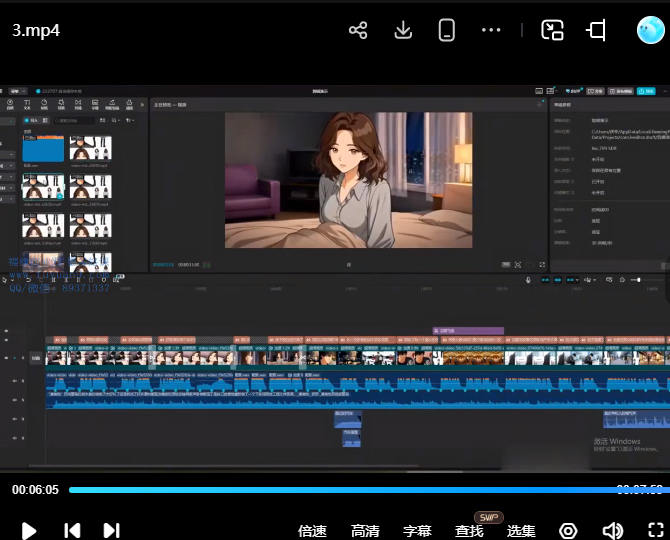Image resolution: width=670 pixels, height=540 pixels.
Task: Click the 3.mp4 video title
Action: coord(36,30)
